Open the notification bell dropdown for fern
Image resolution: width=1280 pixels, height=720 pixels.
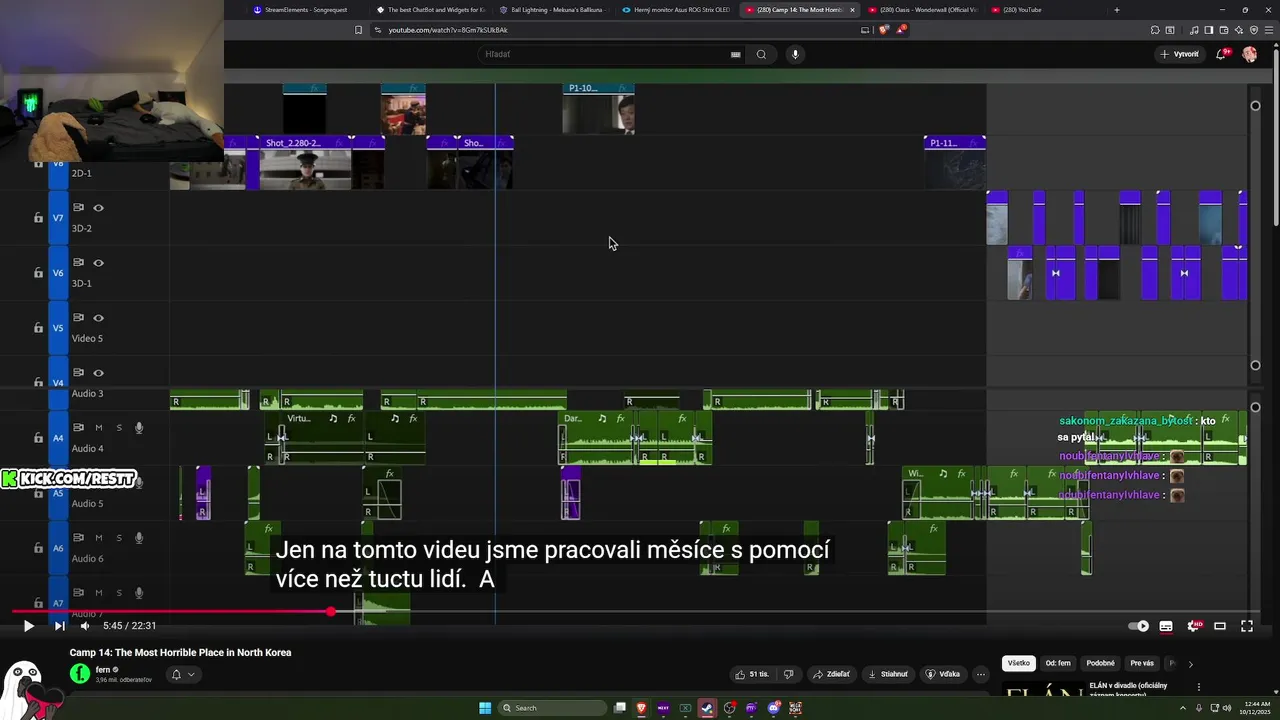pyautogui.click(x=182, y=674)
